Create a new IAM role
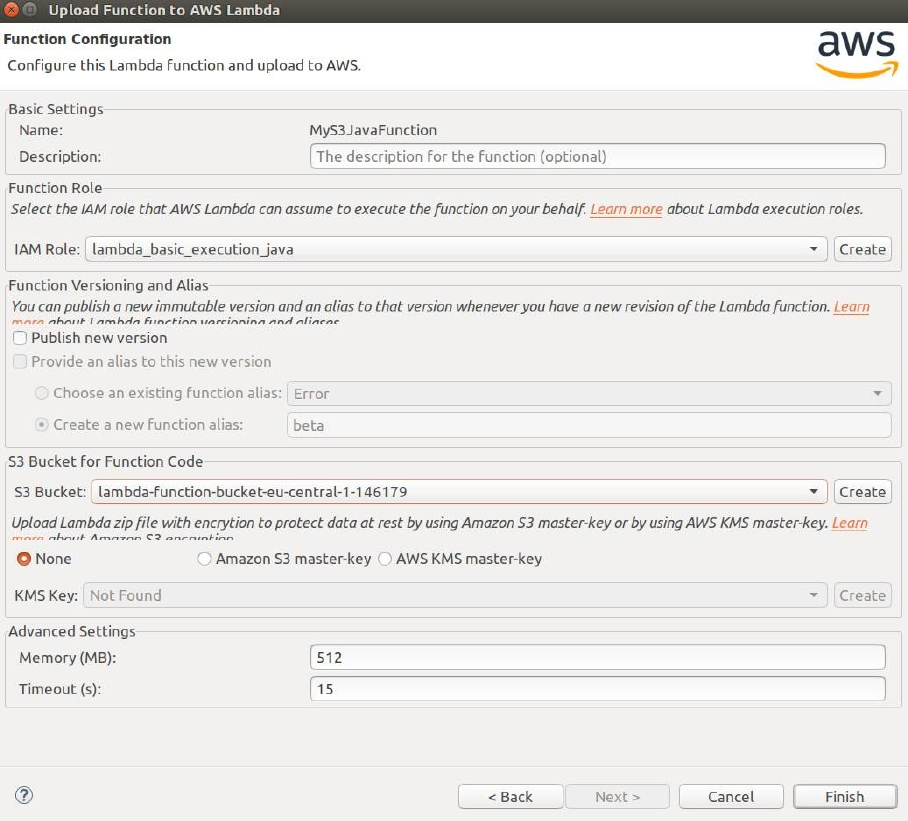 tap(862, 249)
